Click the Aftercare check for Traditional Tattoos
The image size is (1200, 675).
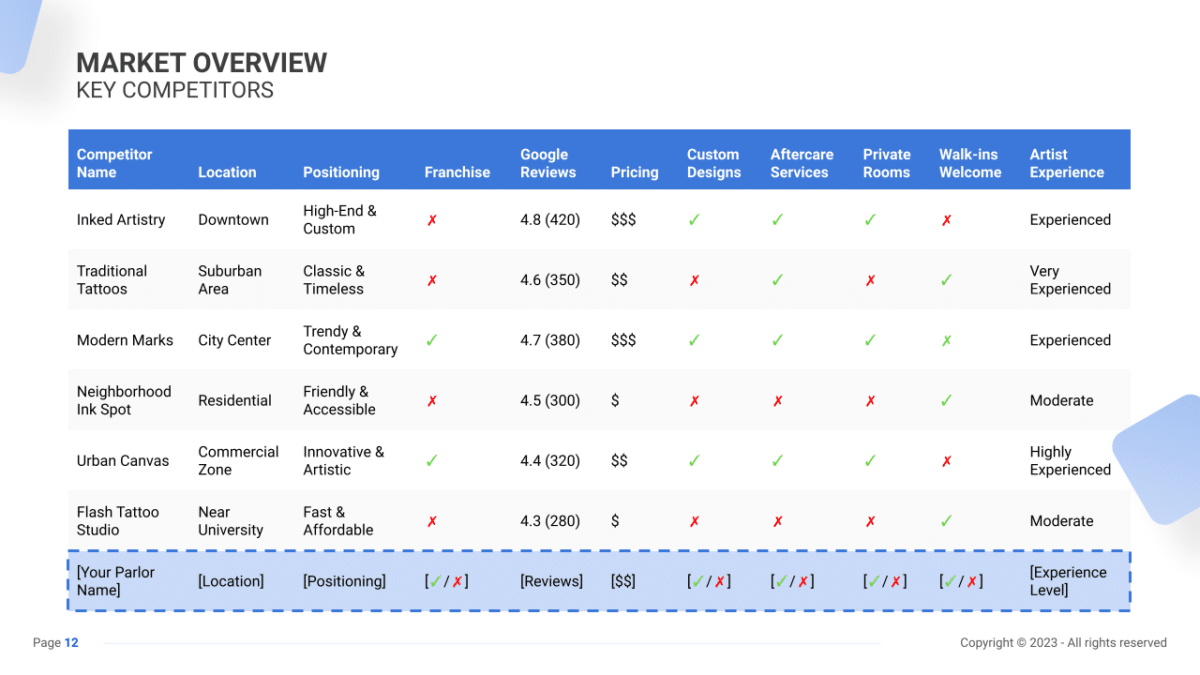pyautogui.click(x=777, y=280)
